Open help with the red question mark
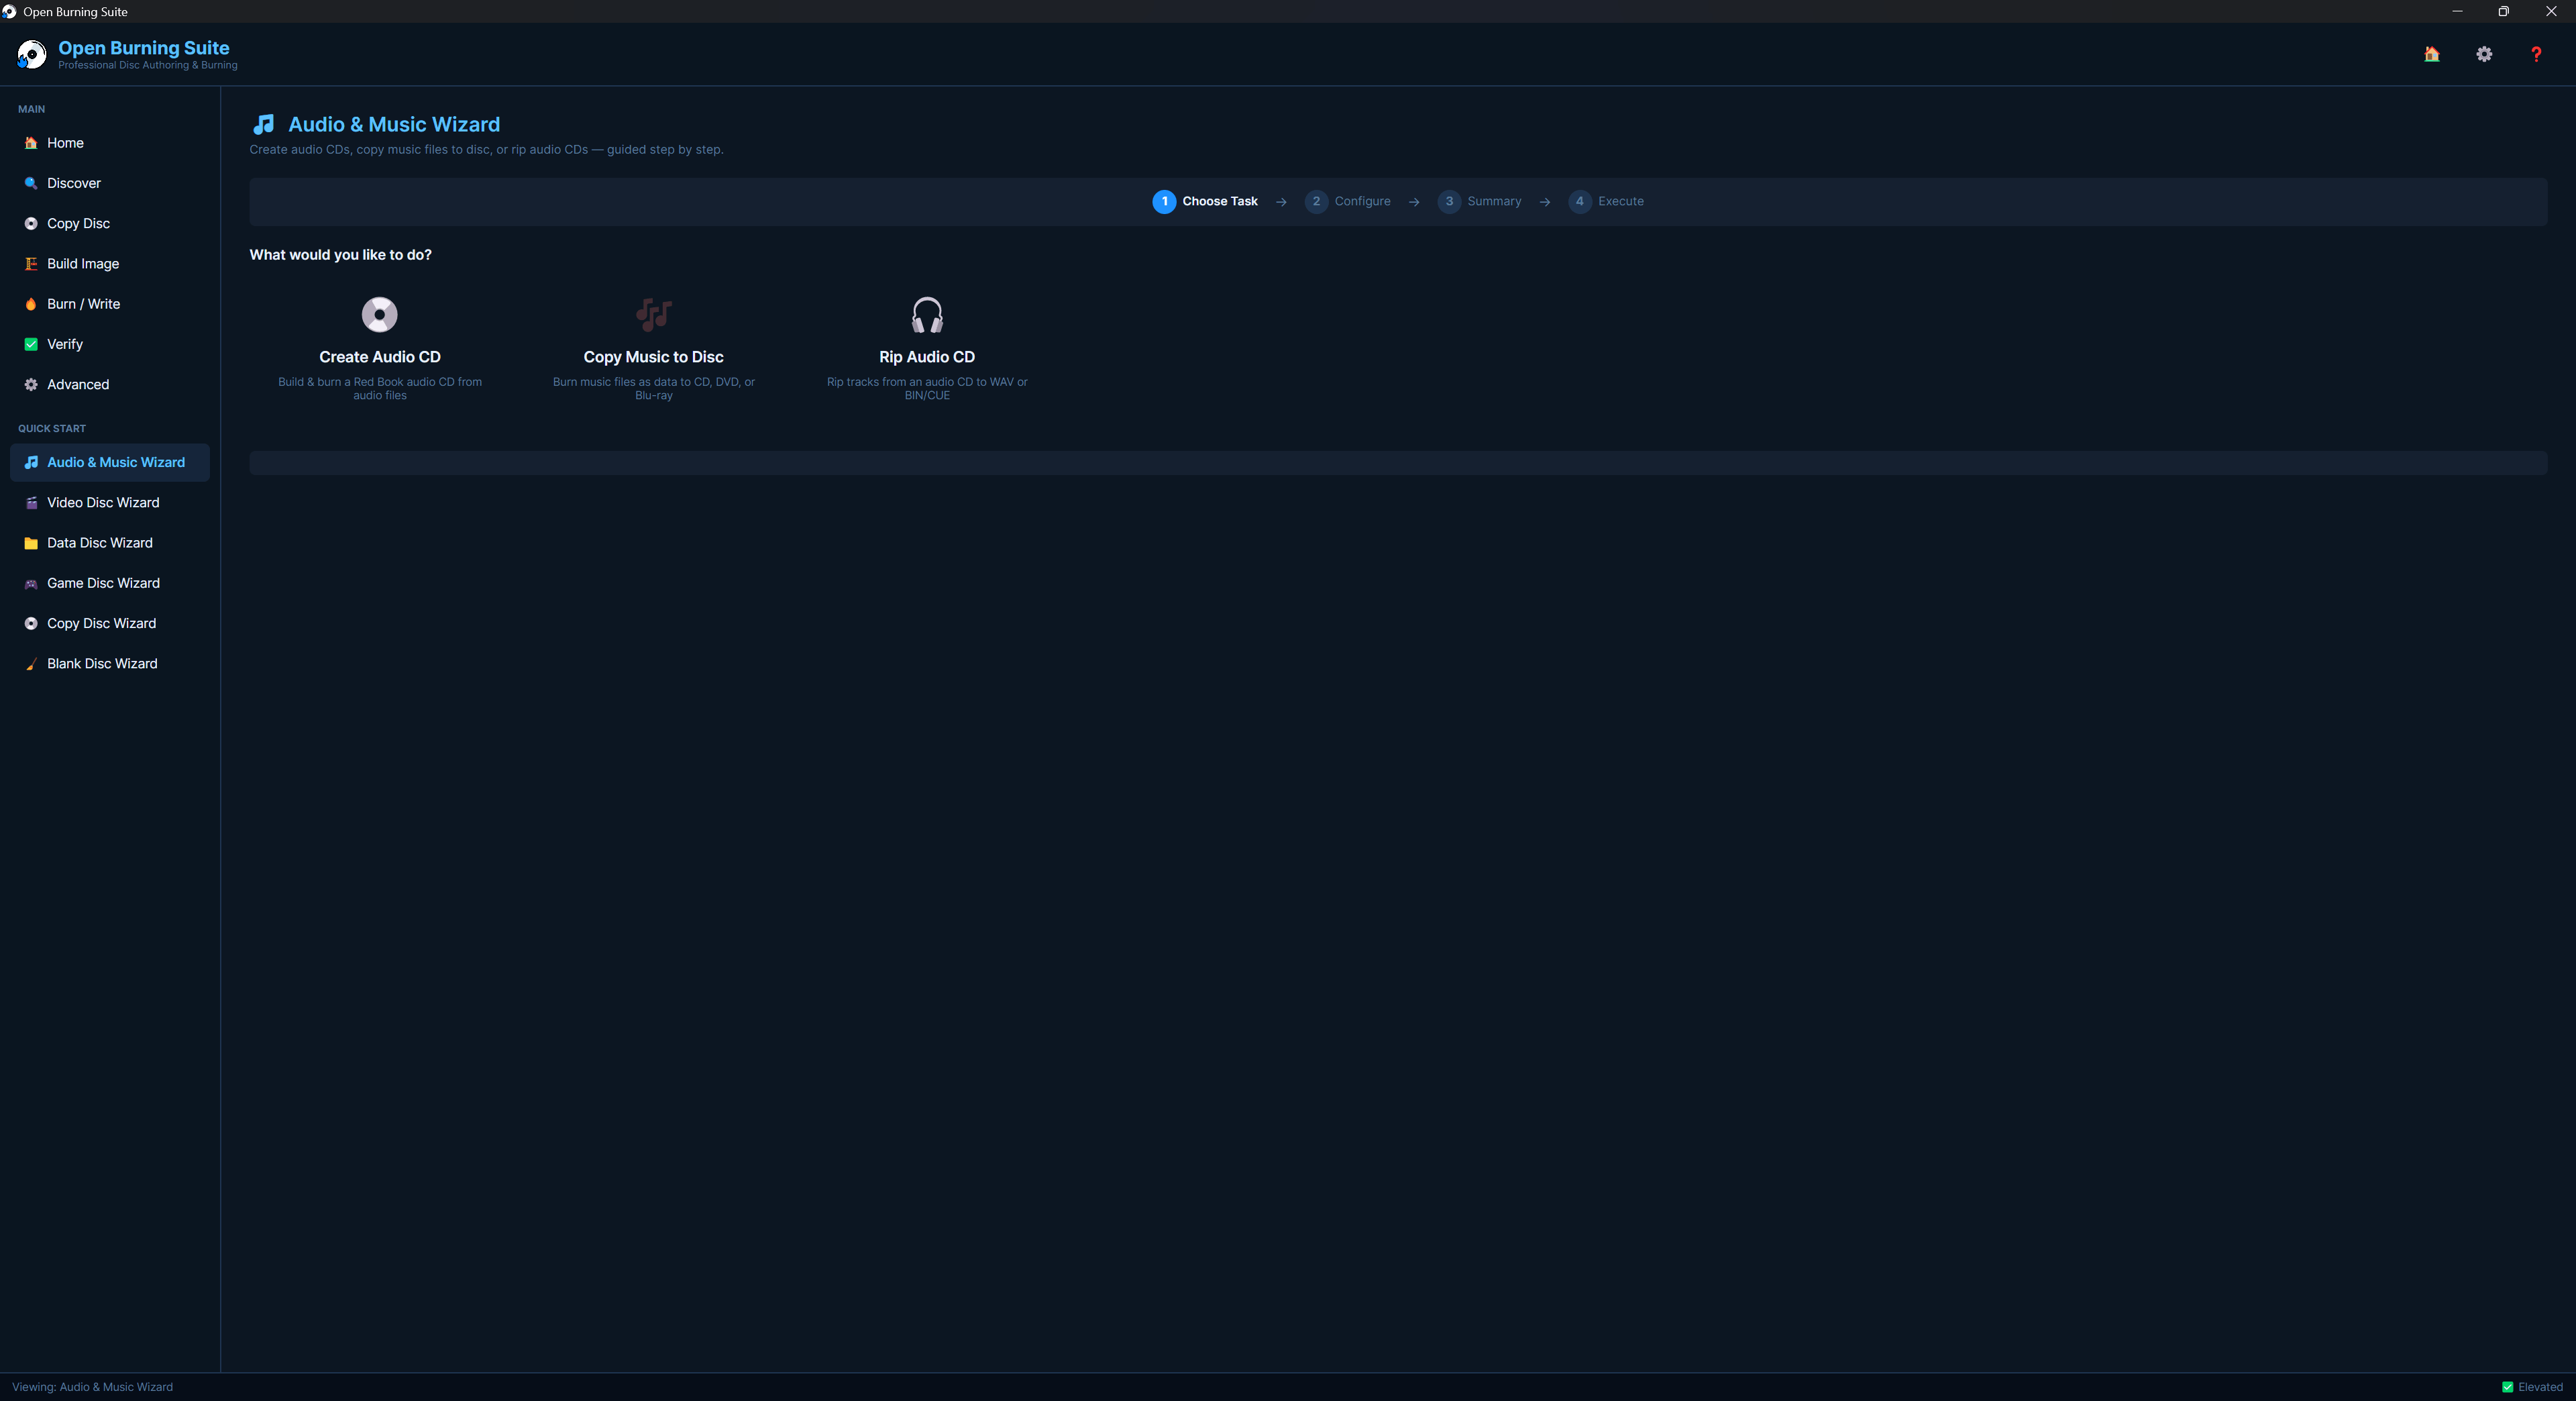Viewport: 2576px width, 1401px height. click(x=2536, y=54)
